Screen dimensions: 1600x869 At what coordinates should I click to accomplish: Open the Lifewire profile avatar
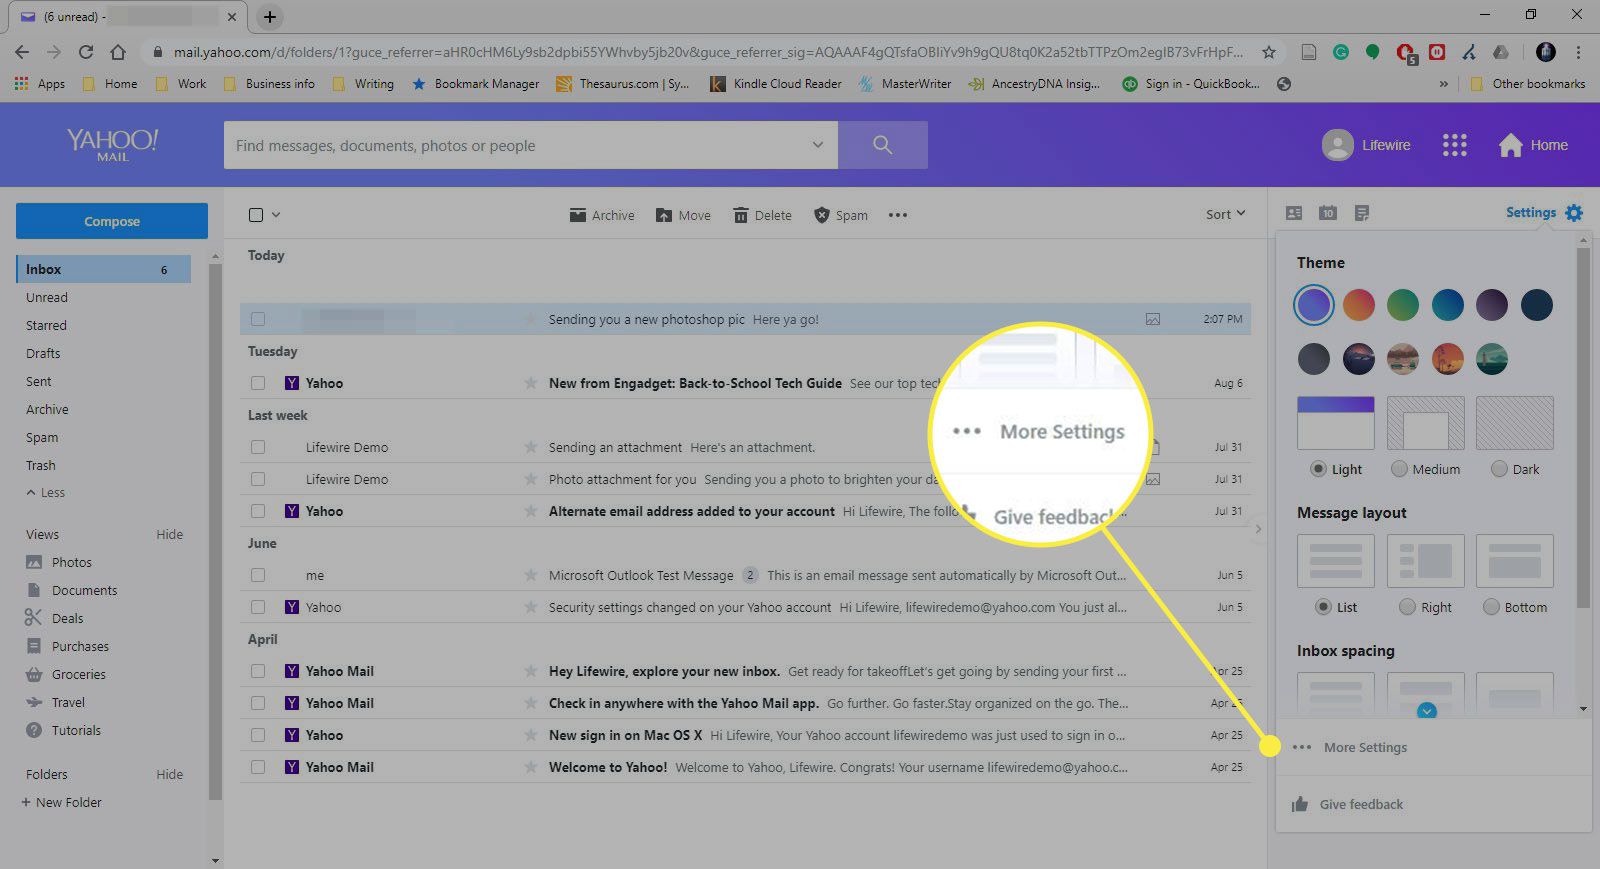(1337, 145)
